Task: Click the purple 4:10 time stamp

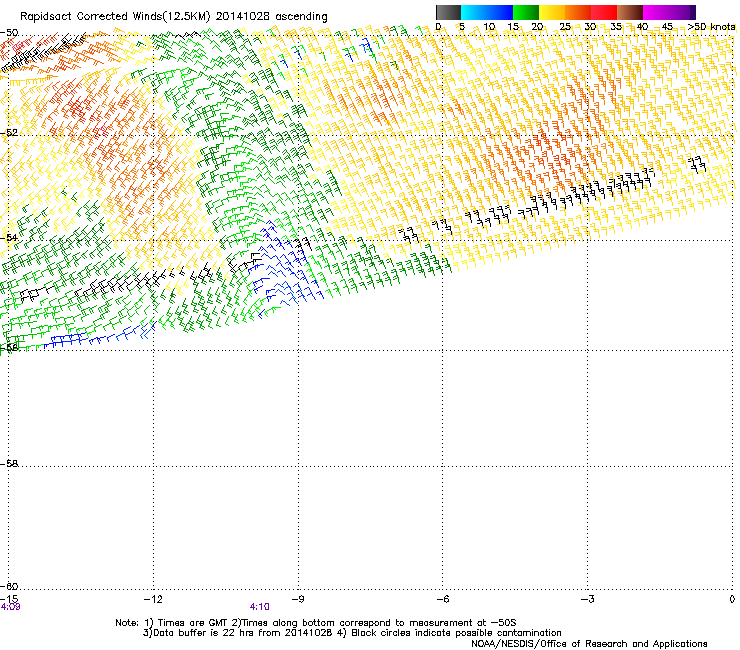Action: point(260,607)
